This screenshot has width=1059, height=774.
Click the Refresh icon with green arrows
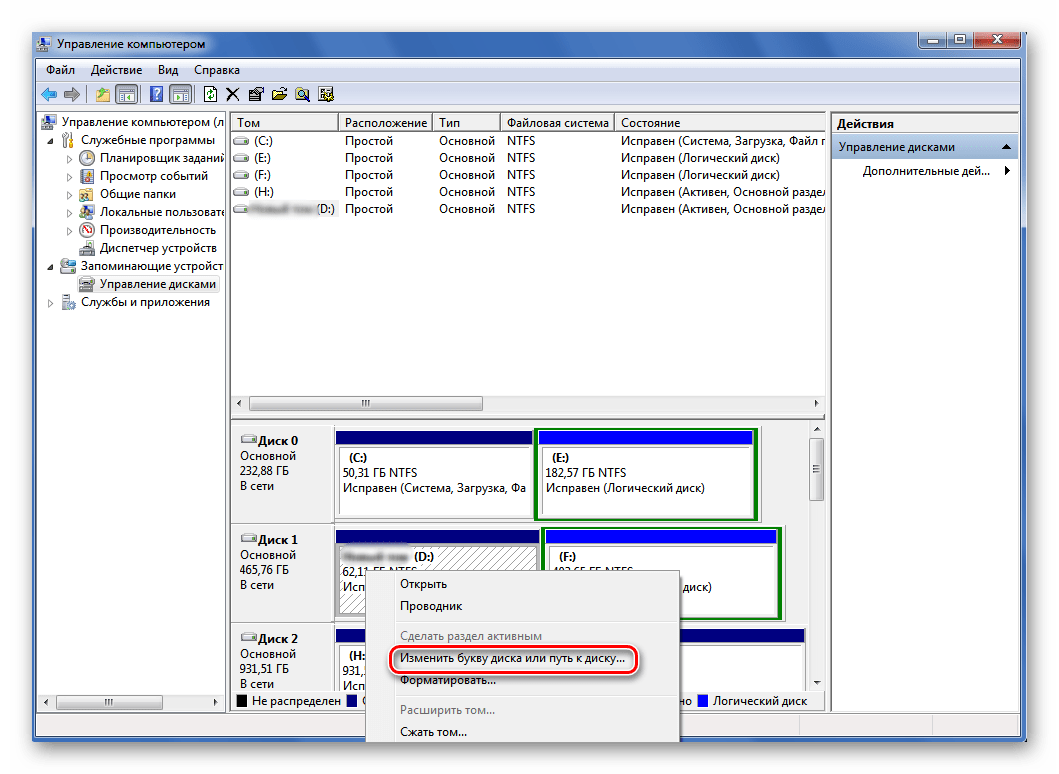[210, 94]
